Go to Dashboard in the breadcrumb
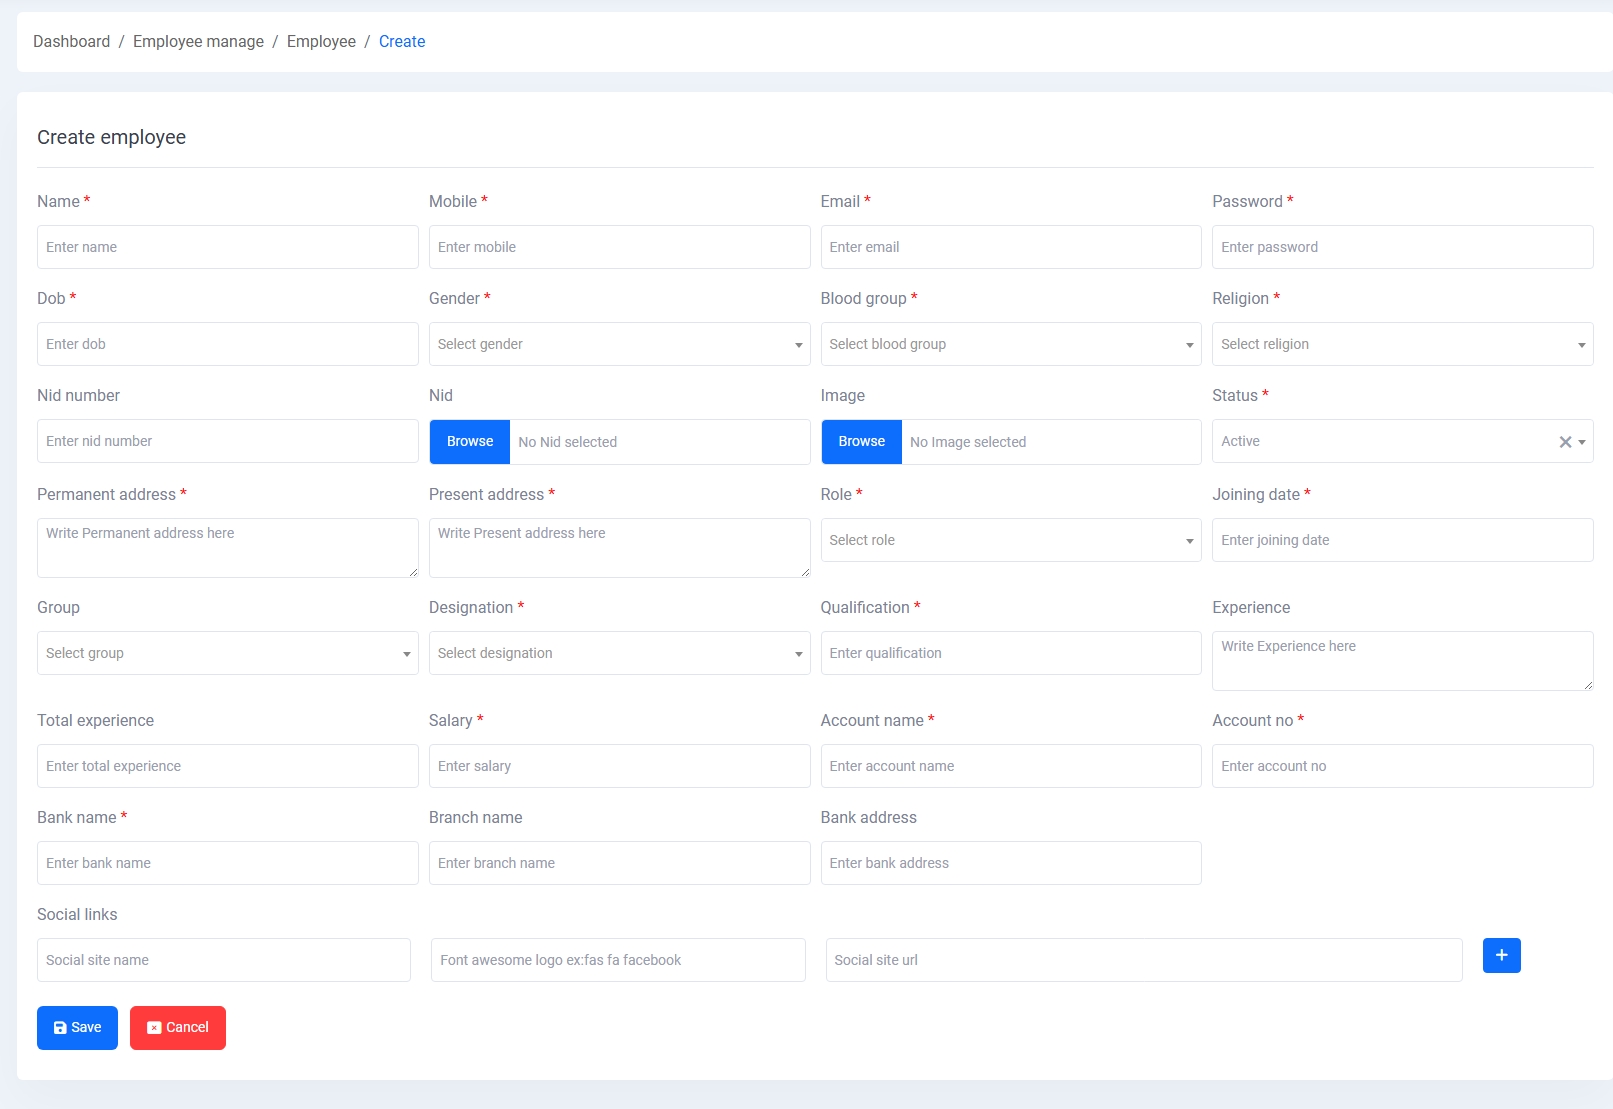1613x1109 pixels. click(x=72, y=41)
